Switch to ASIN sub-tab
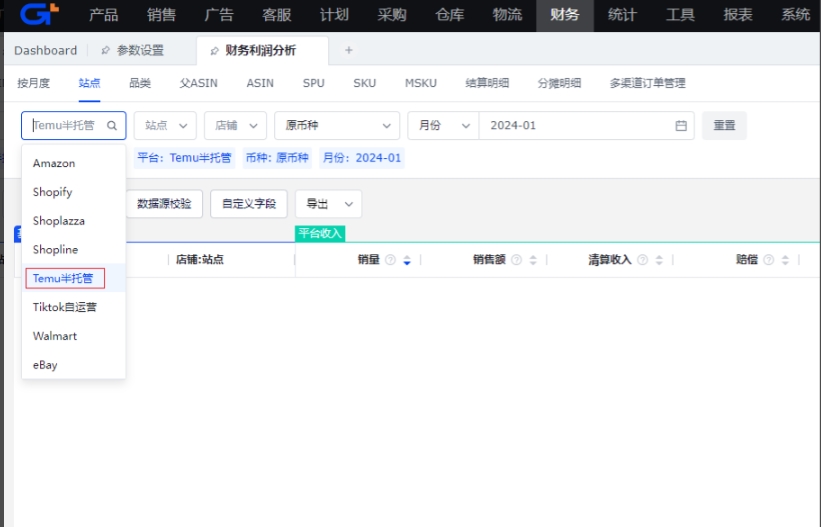Image resolution: width=821 pixels, height=527 pixels. coord(260,83)
